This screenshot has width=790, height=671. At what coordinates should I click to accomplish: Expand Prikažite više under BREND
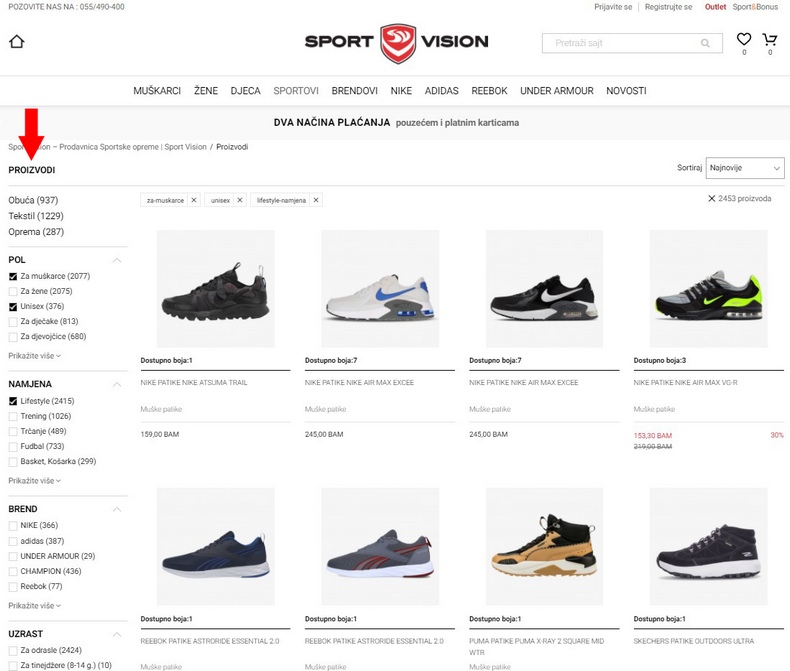pos(34,606)
